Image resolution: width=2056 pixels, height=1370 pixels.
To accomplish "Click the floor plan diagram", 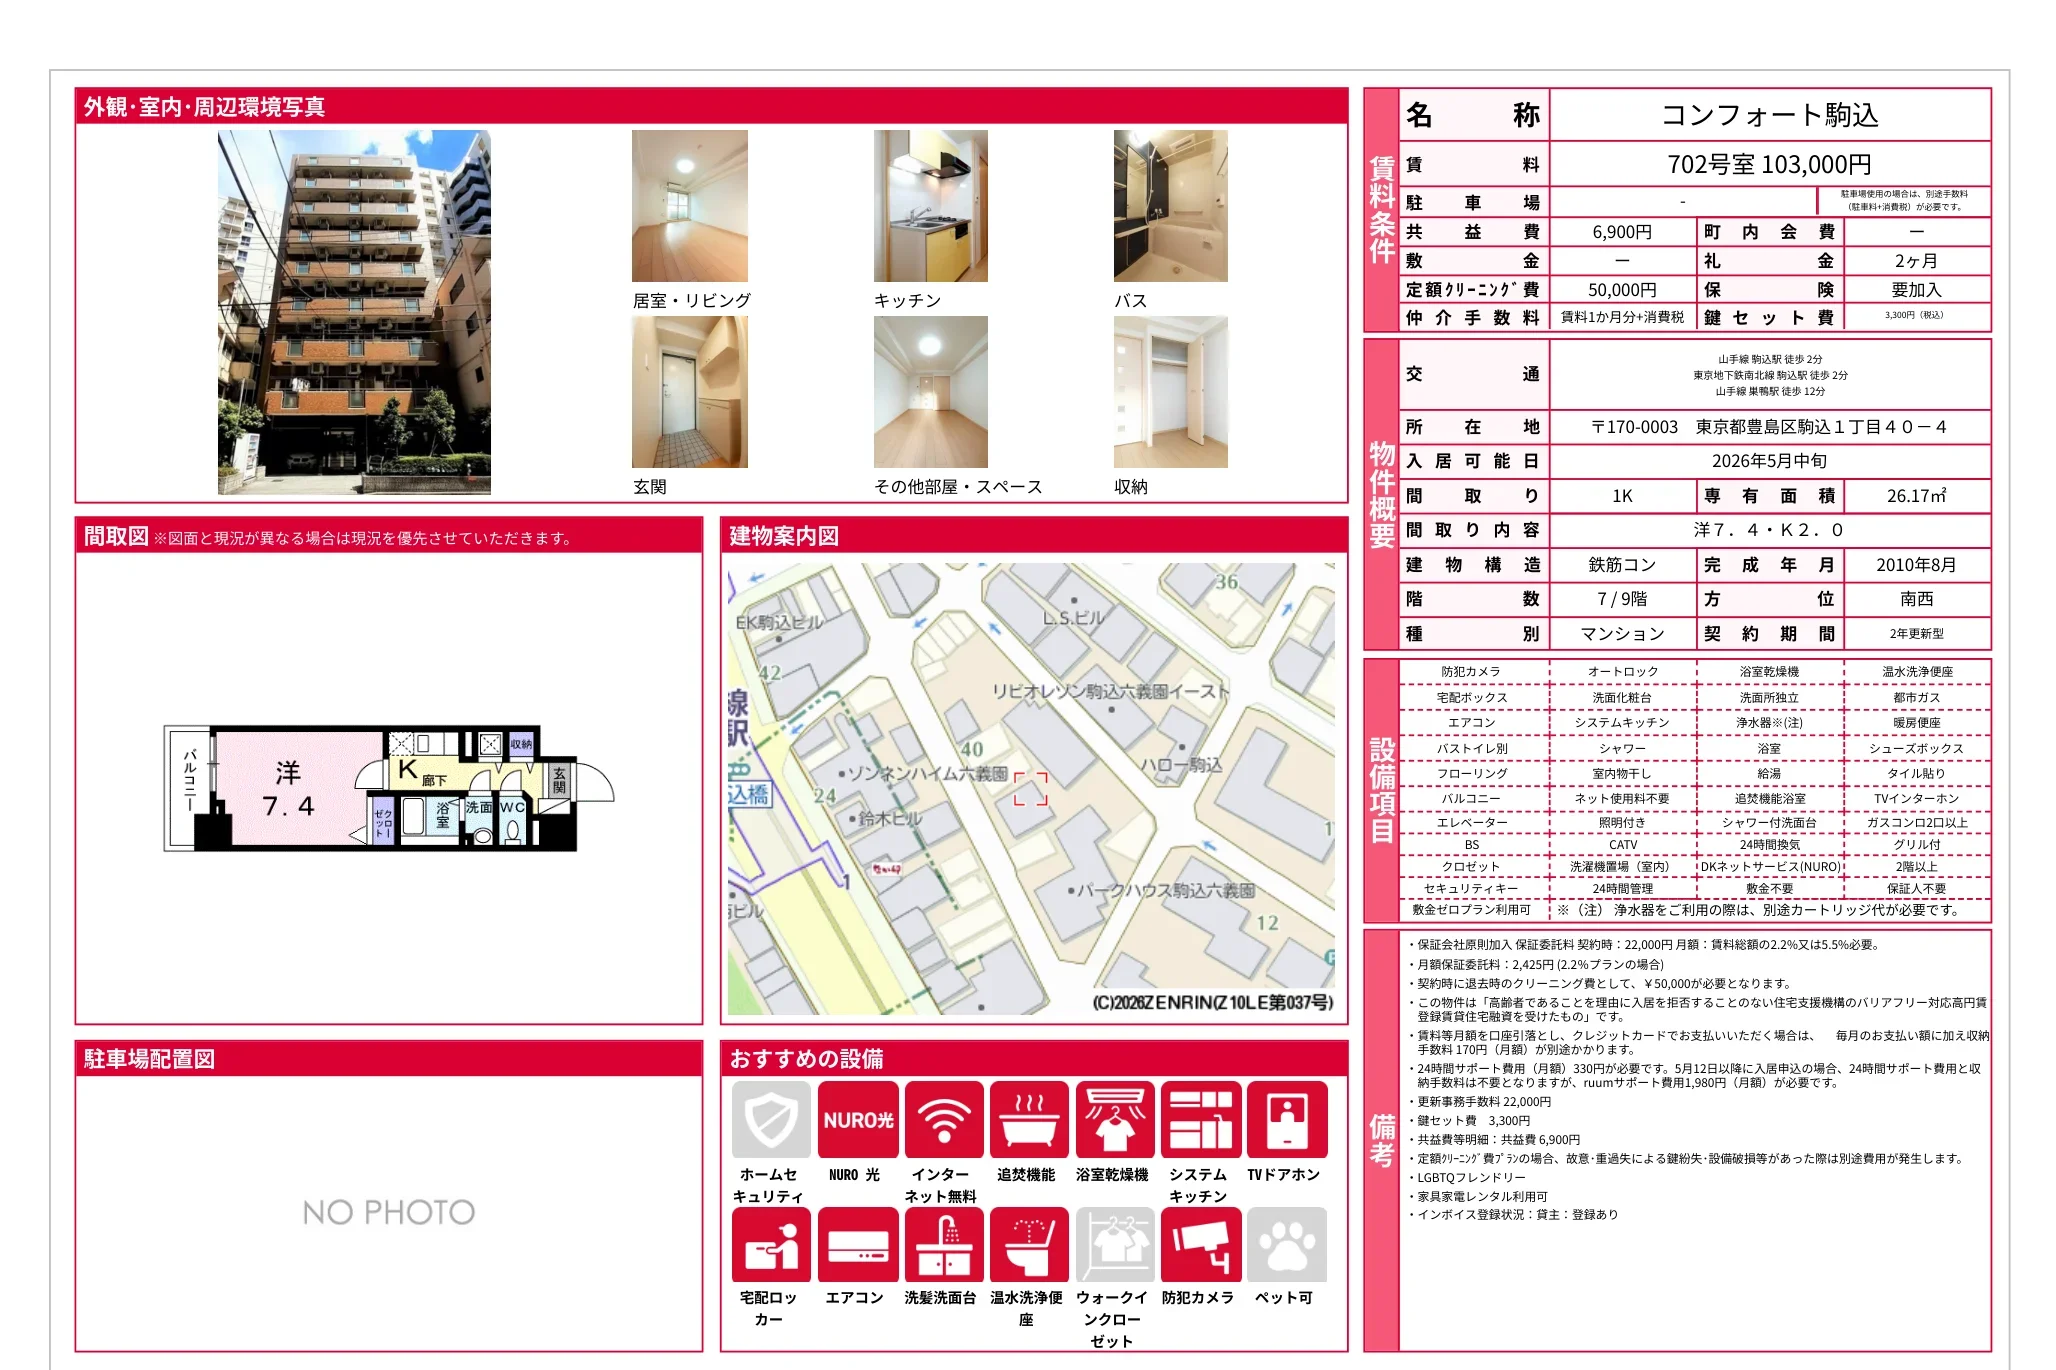I will point(388,789).
